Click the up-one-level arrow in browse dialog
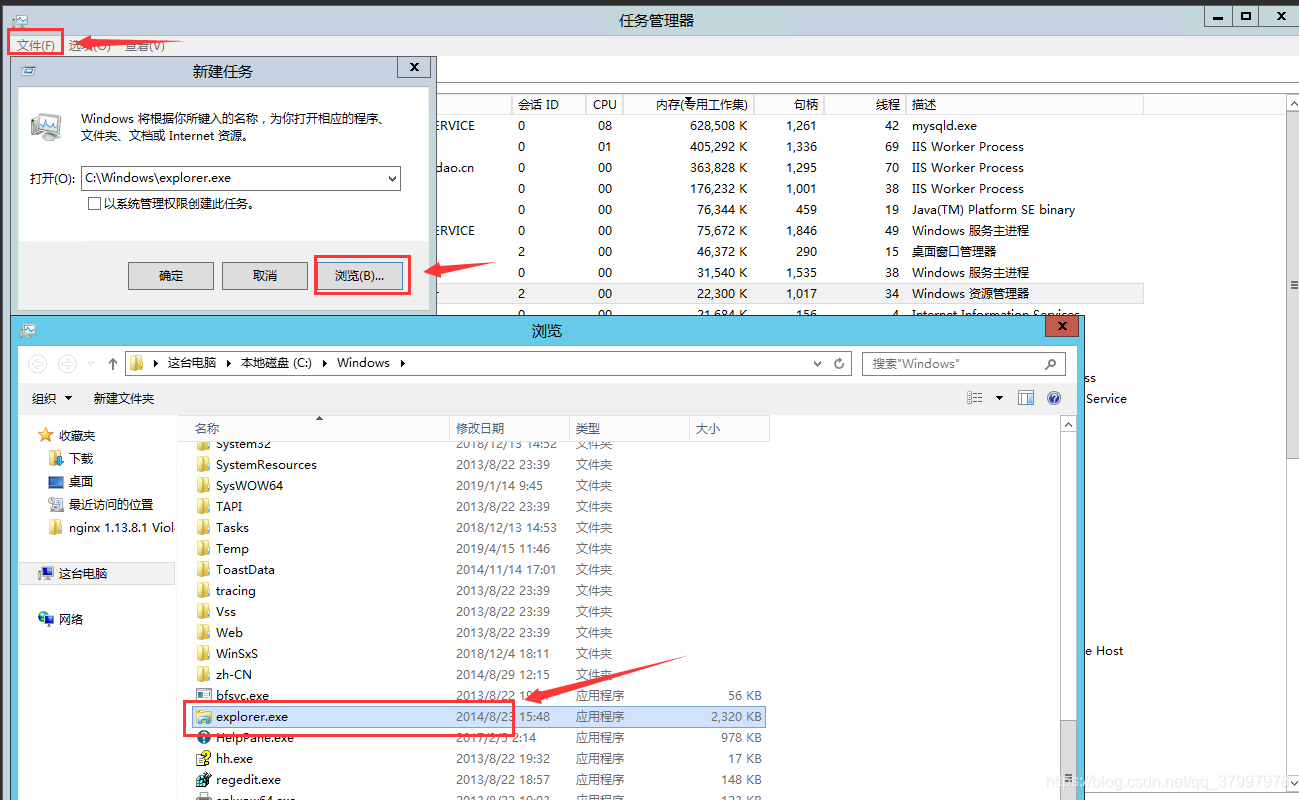1299x800 pixels. coord(113,364)
